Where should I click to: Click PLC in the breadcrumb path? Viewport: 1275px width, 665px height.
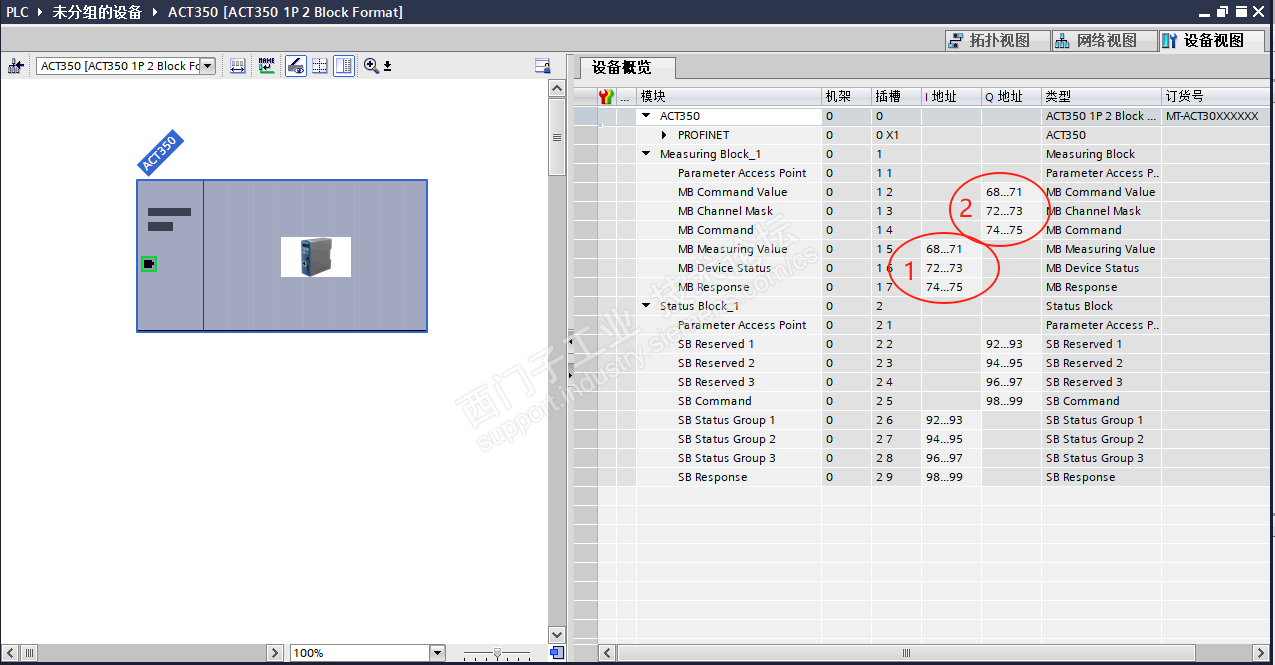[x=17, y=12]
